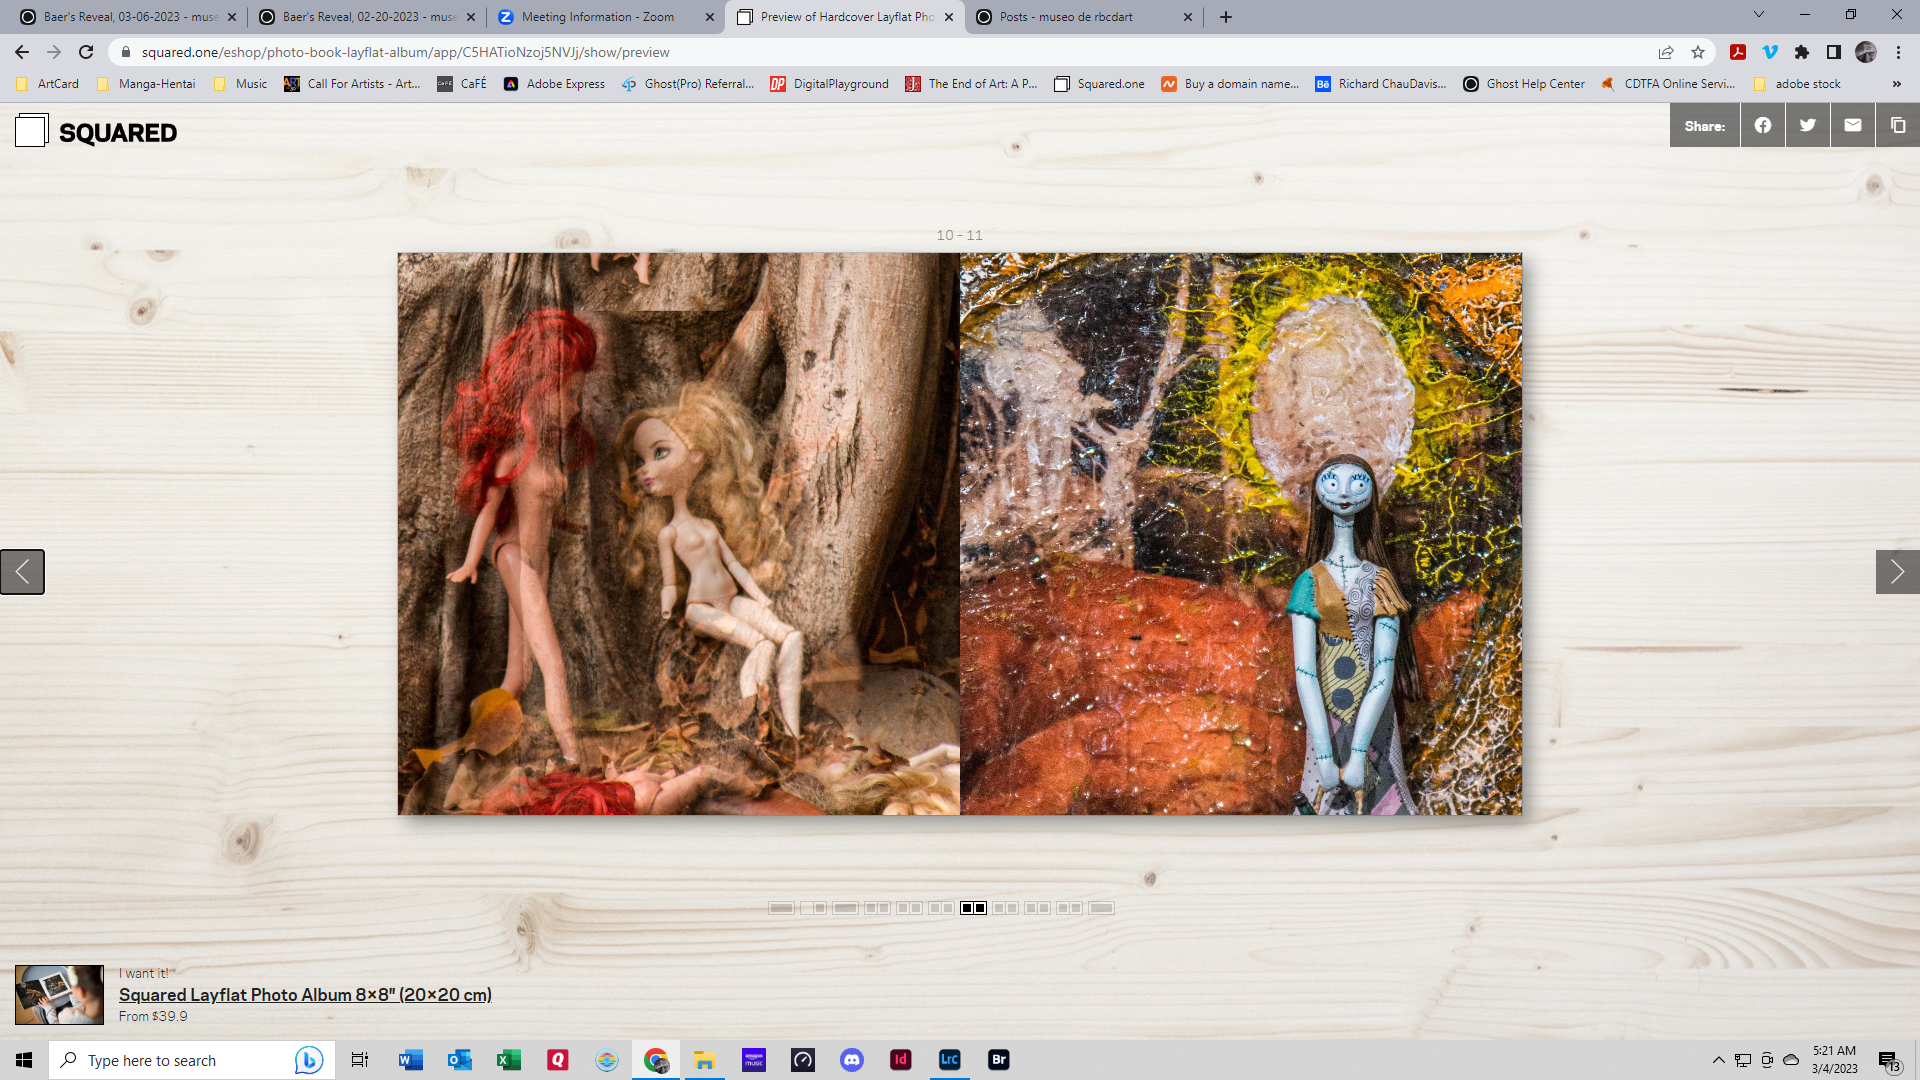Open the Windows Start menu
The width and height of the screenshot is (1920, 1080).
click(24, 1060)
